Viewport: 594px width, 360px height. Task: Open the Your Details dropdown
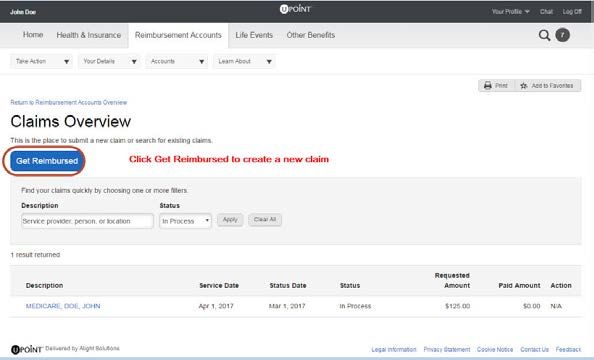pos(109,61)
